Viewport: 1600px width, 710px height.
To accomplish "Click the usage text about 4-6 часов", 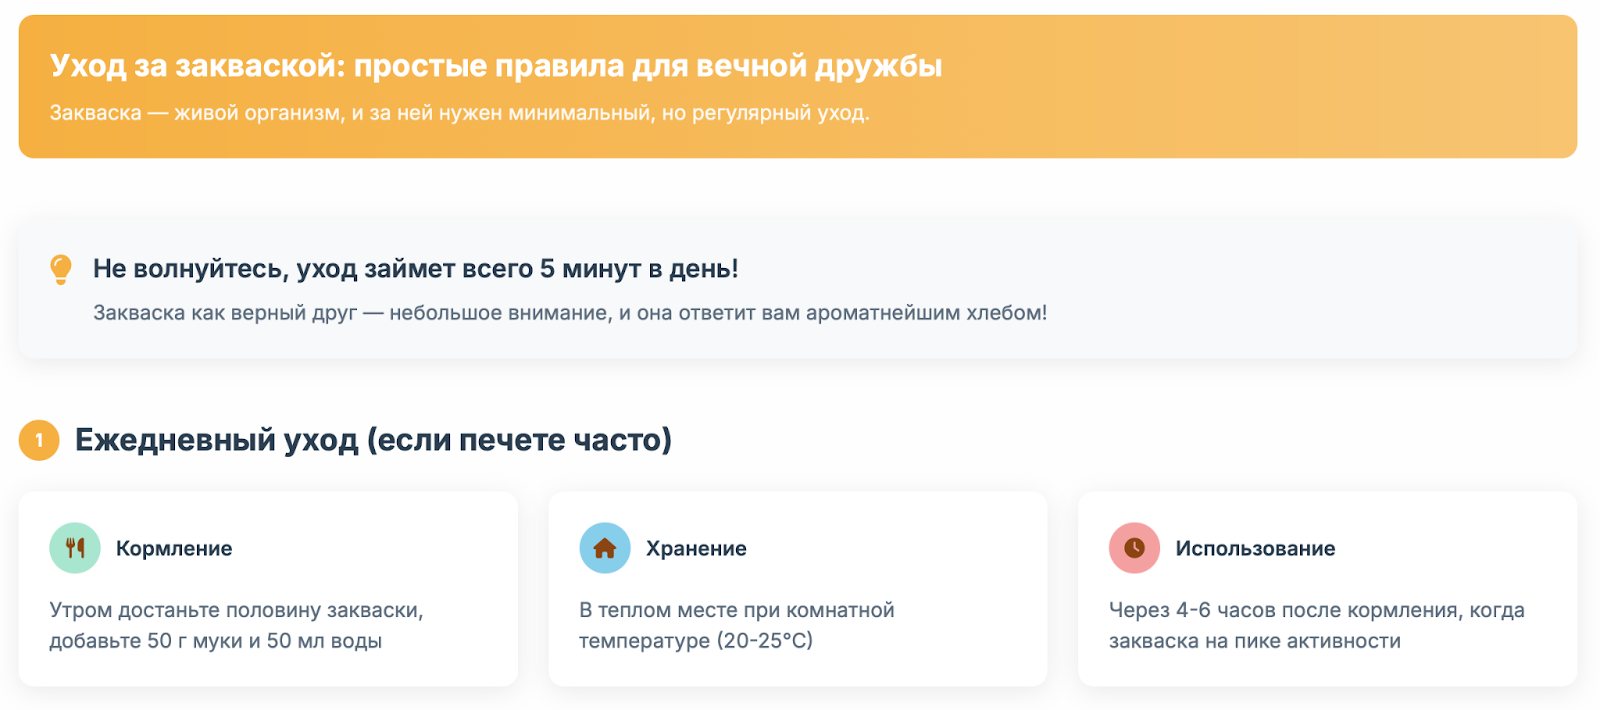I will [1316, 625].
